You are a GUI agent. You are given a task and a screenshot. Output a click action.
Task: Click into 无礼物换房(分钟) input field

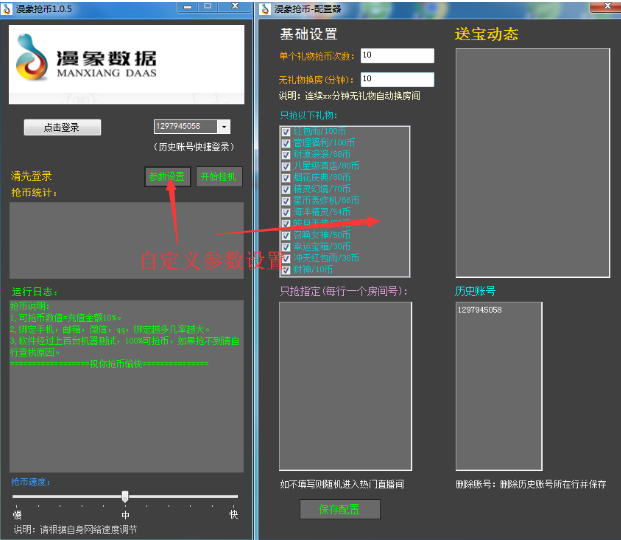click(397, 79)
